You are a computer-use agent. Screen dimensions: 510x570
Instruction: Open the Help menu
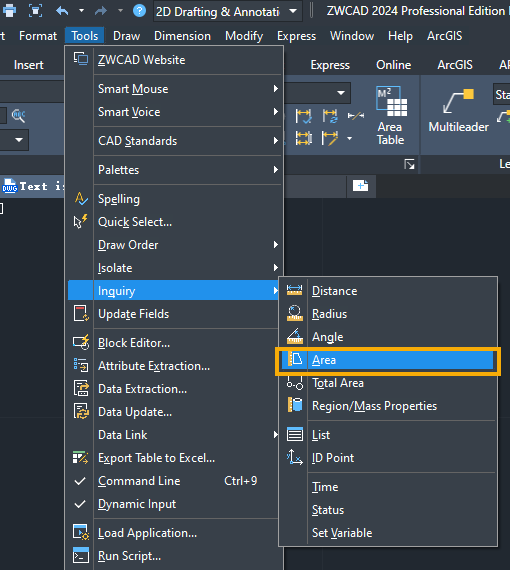click(x=400, y=36)
